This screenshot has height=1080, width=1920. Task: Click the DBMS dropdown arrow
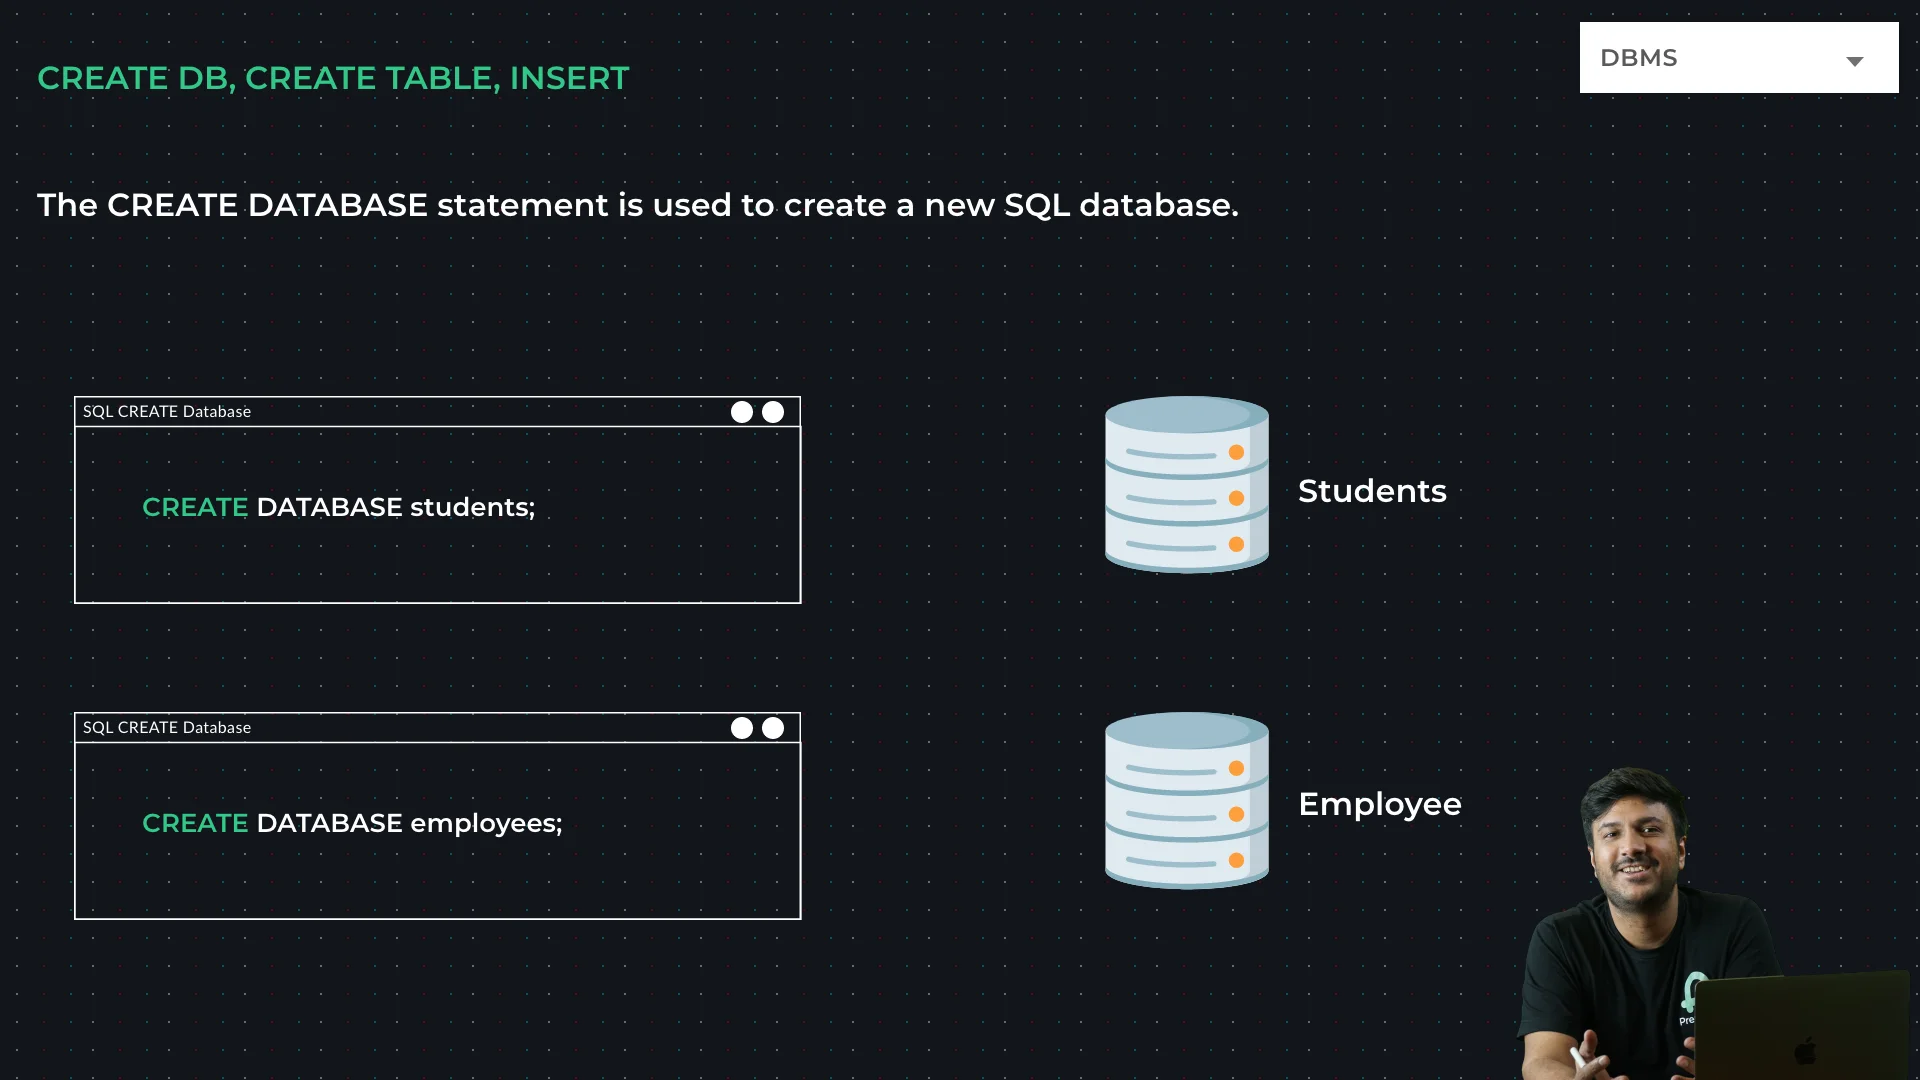1855,61
